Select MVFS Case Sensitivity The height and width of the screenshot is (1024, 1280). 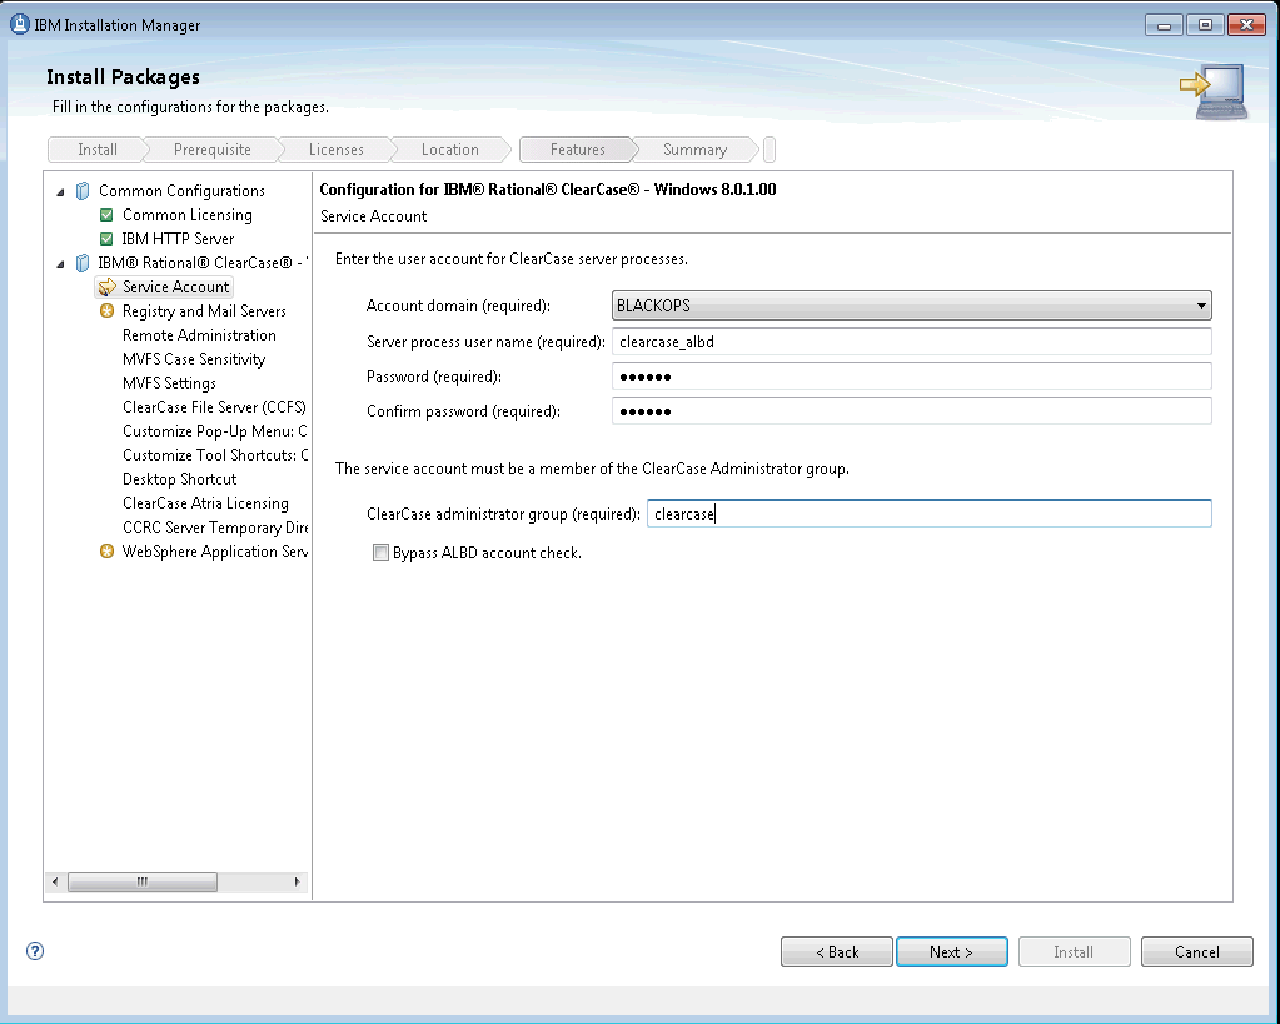click(x=194, y=359)
